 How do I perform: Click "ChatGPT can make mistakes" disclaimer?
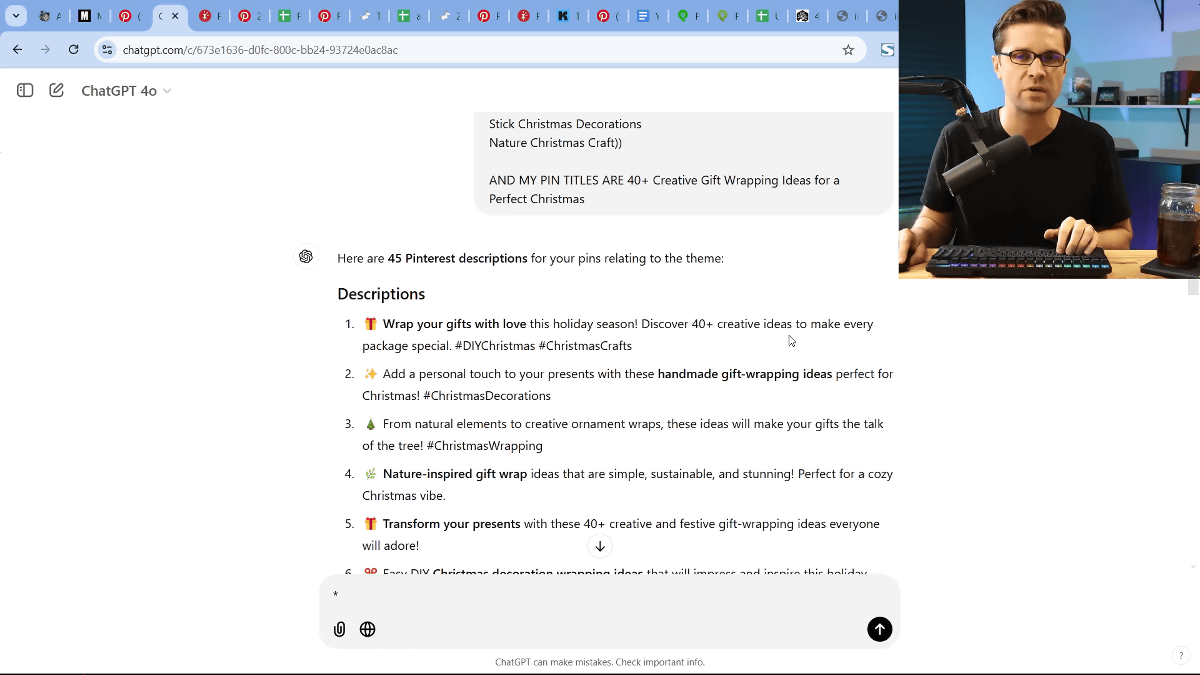[x=553, y=662]
